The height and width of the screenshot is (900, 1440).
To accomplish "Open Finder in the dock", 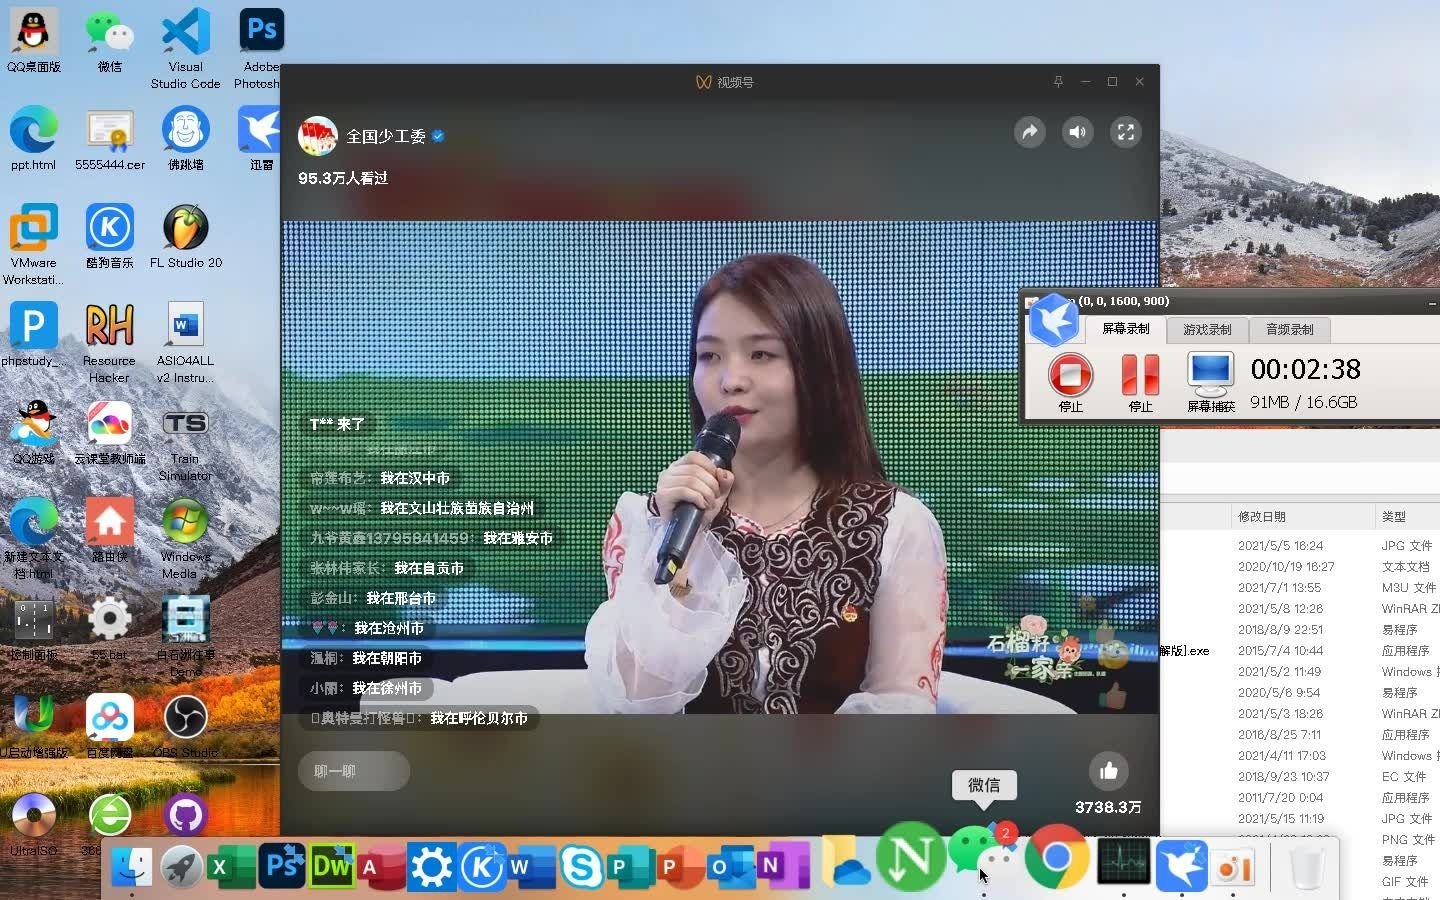I will (132, 866).
